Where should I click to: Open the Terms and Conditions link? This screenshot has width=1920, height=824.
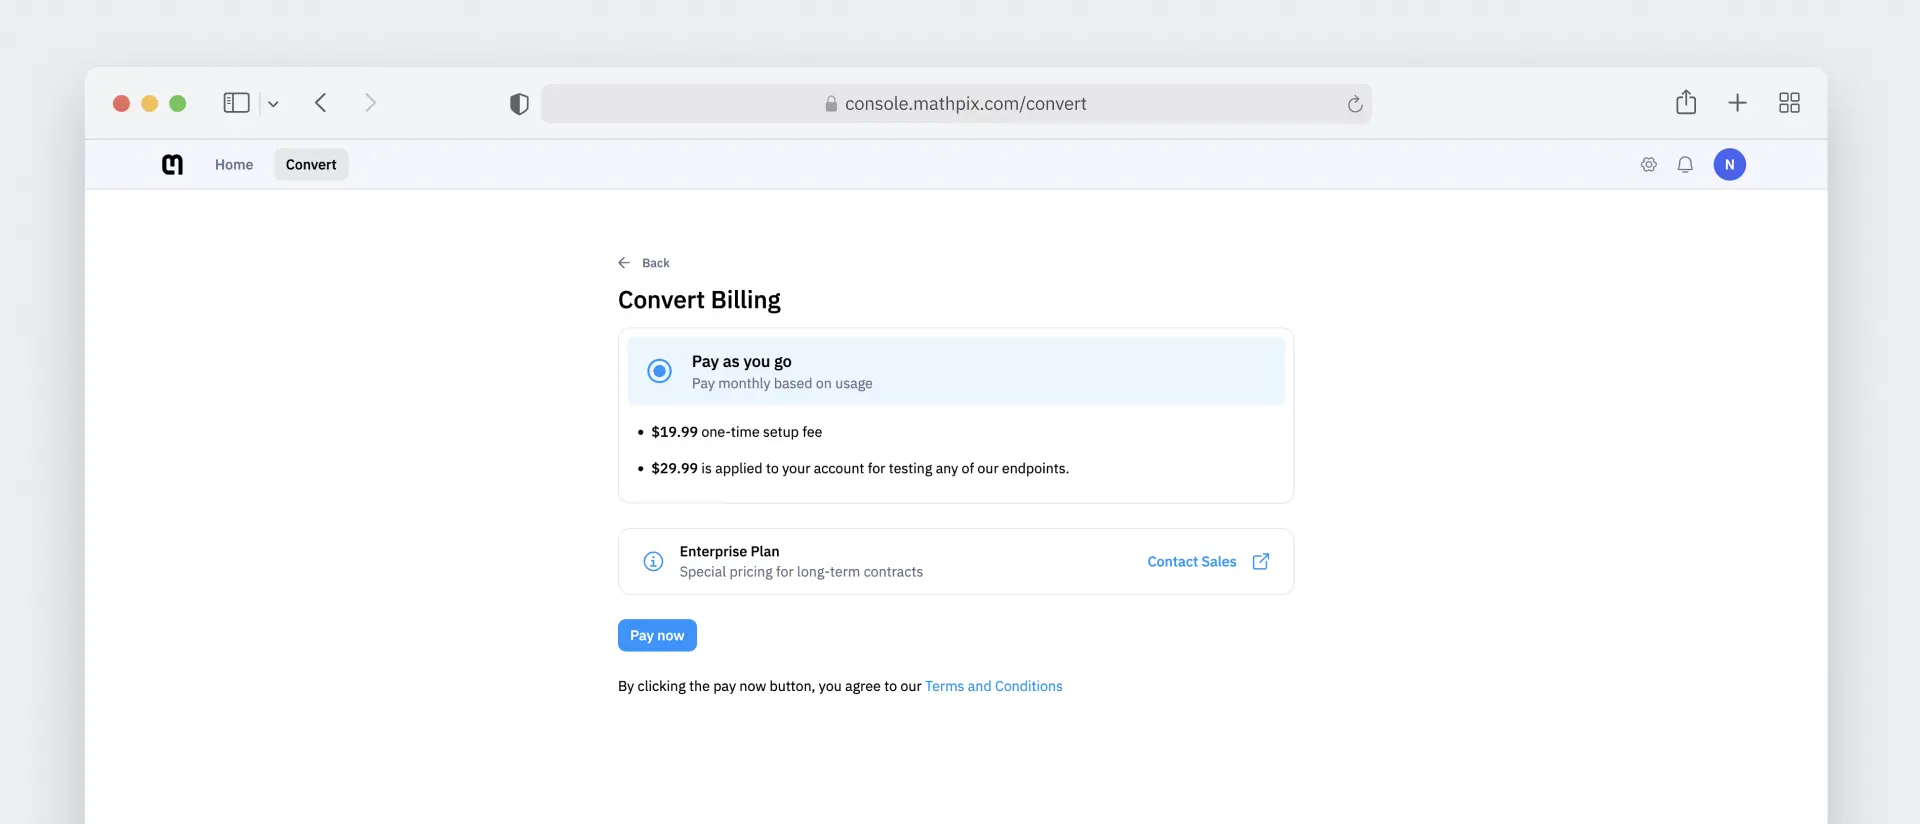click(993, 686)
